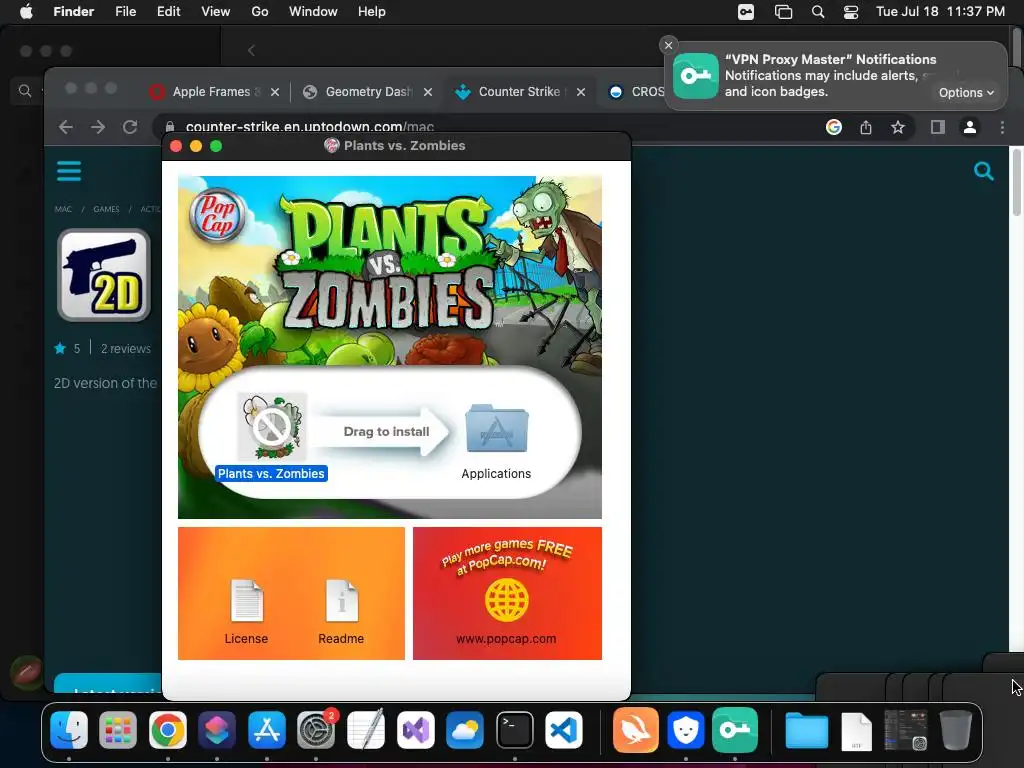
Task: Open the VPN key menu bar icon
Action: pyautogui.click(x=746, y=12)
